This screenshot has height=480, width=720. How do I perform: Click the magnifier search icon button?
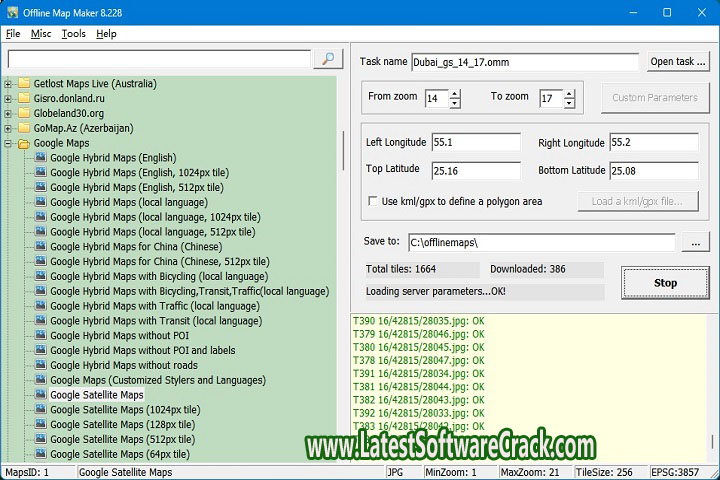[x=328, y=60]
